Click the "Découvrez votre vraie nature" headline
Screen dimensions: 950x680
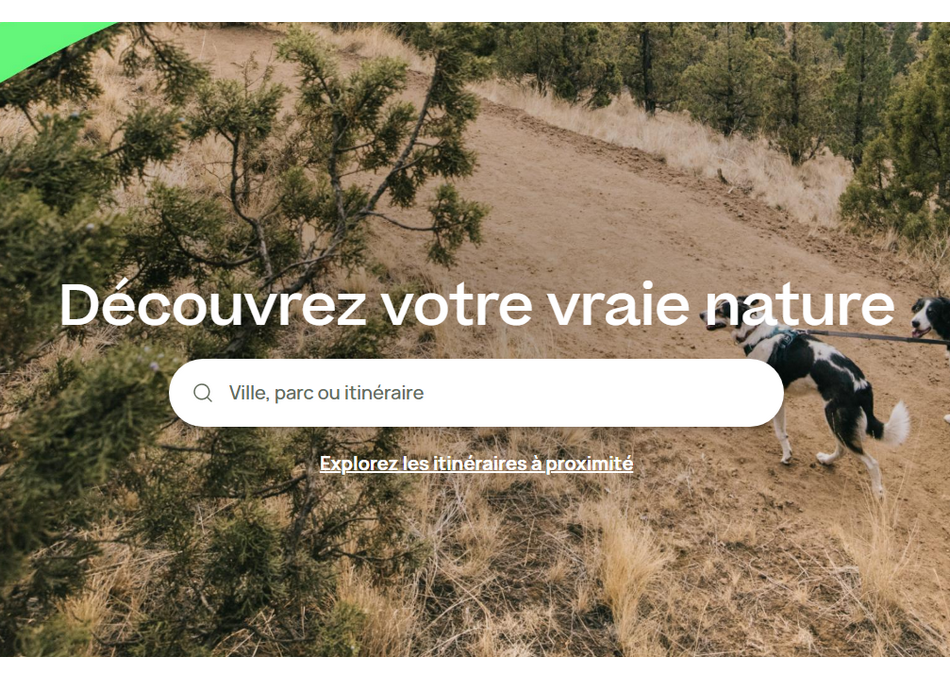click(477, 304)
